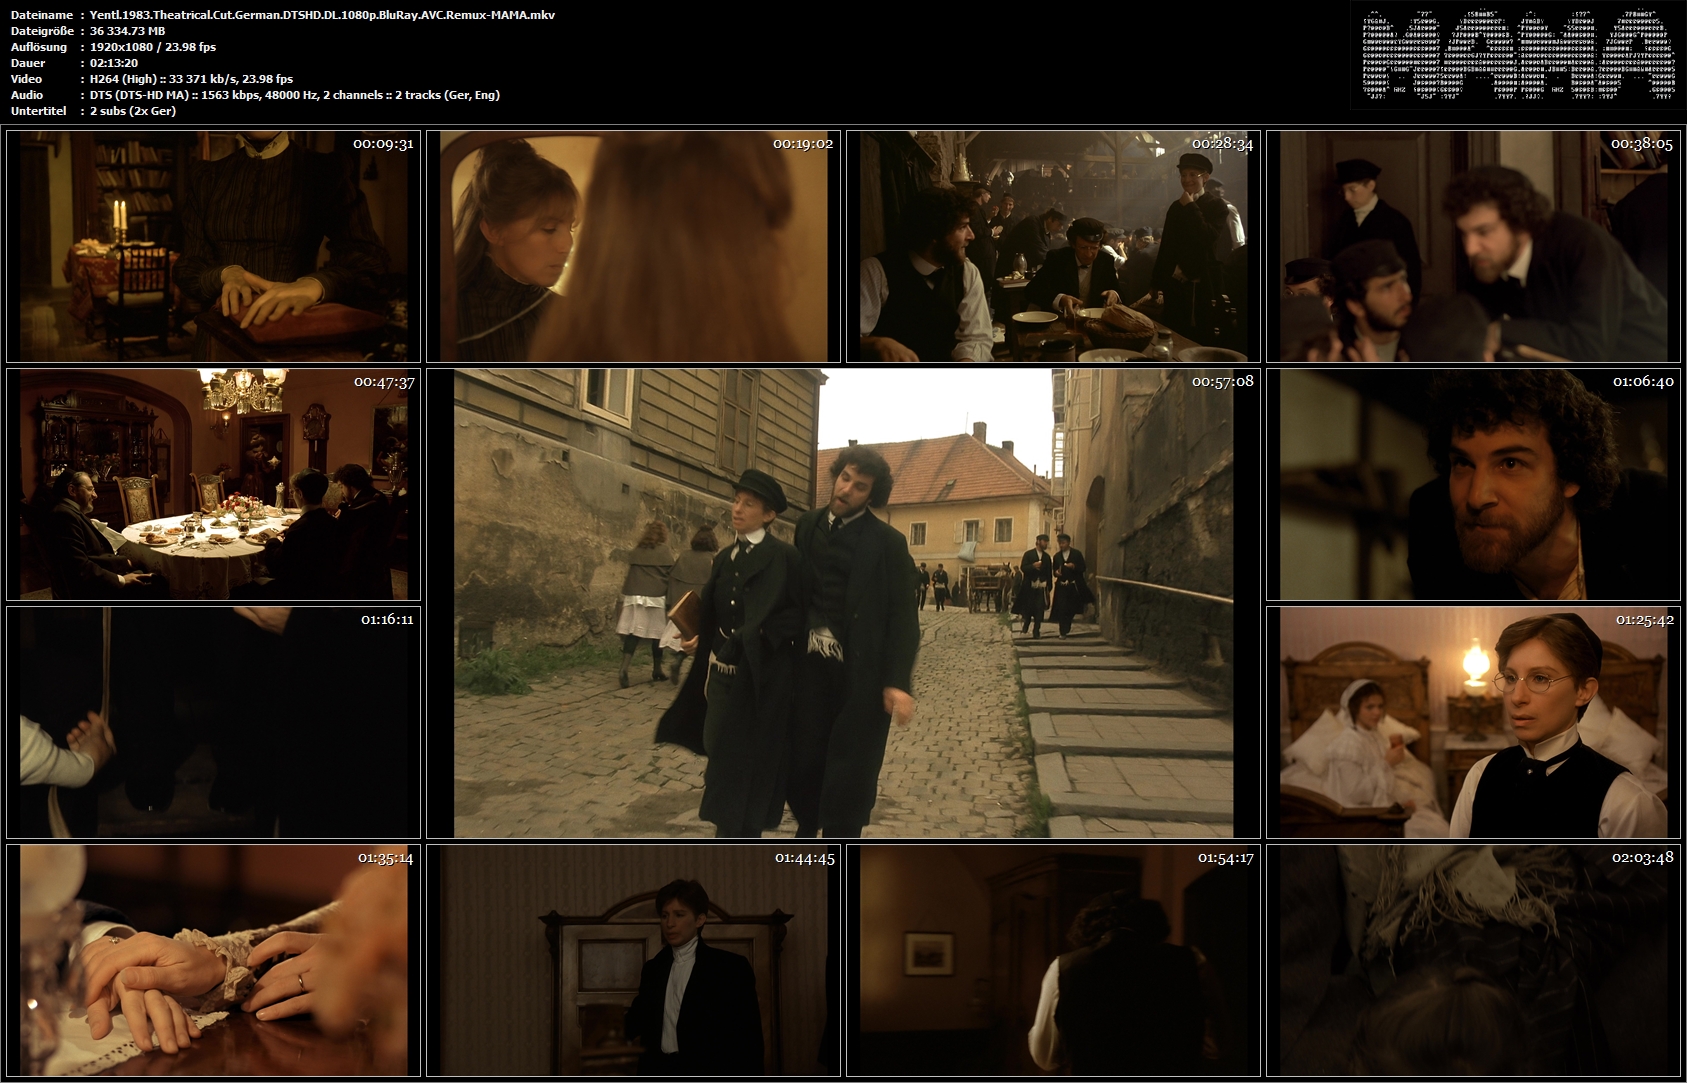Select the hands close-up at 01:35:14
Viewport: 1687px width, 1083px height.
point(213,960)
